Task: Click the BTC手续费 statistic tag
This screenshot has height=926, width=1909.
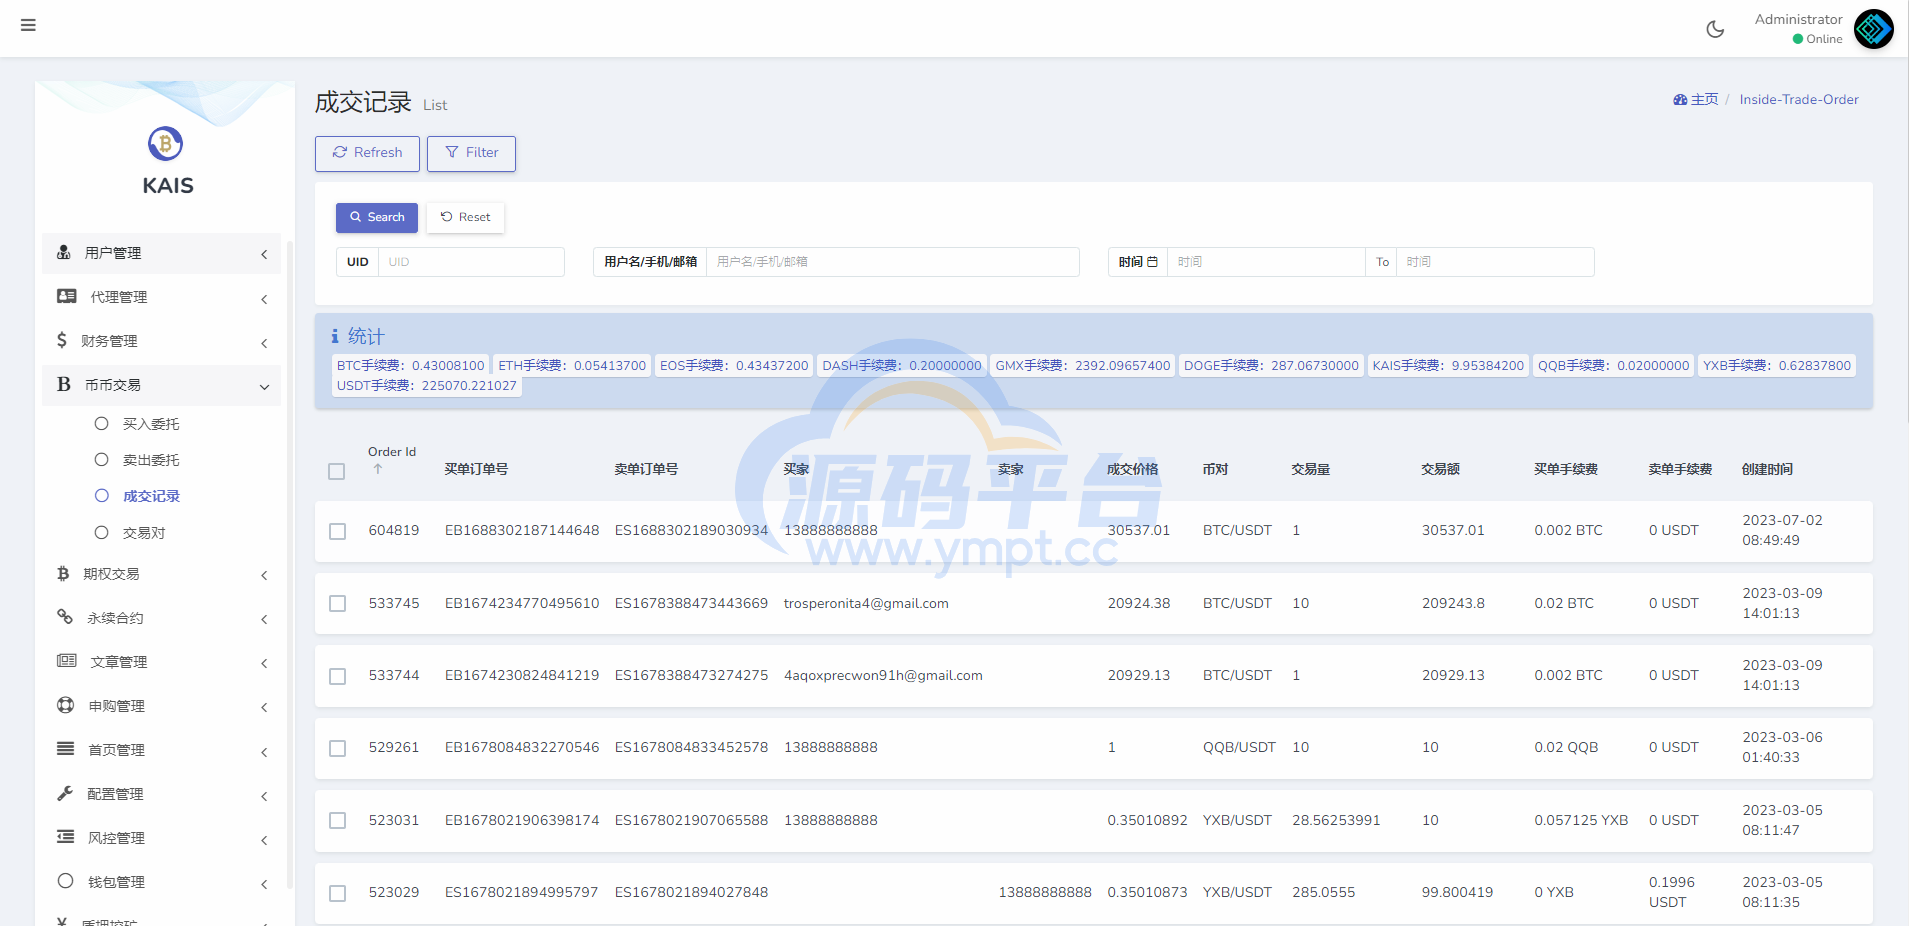Action: (x=411, y=366)
